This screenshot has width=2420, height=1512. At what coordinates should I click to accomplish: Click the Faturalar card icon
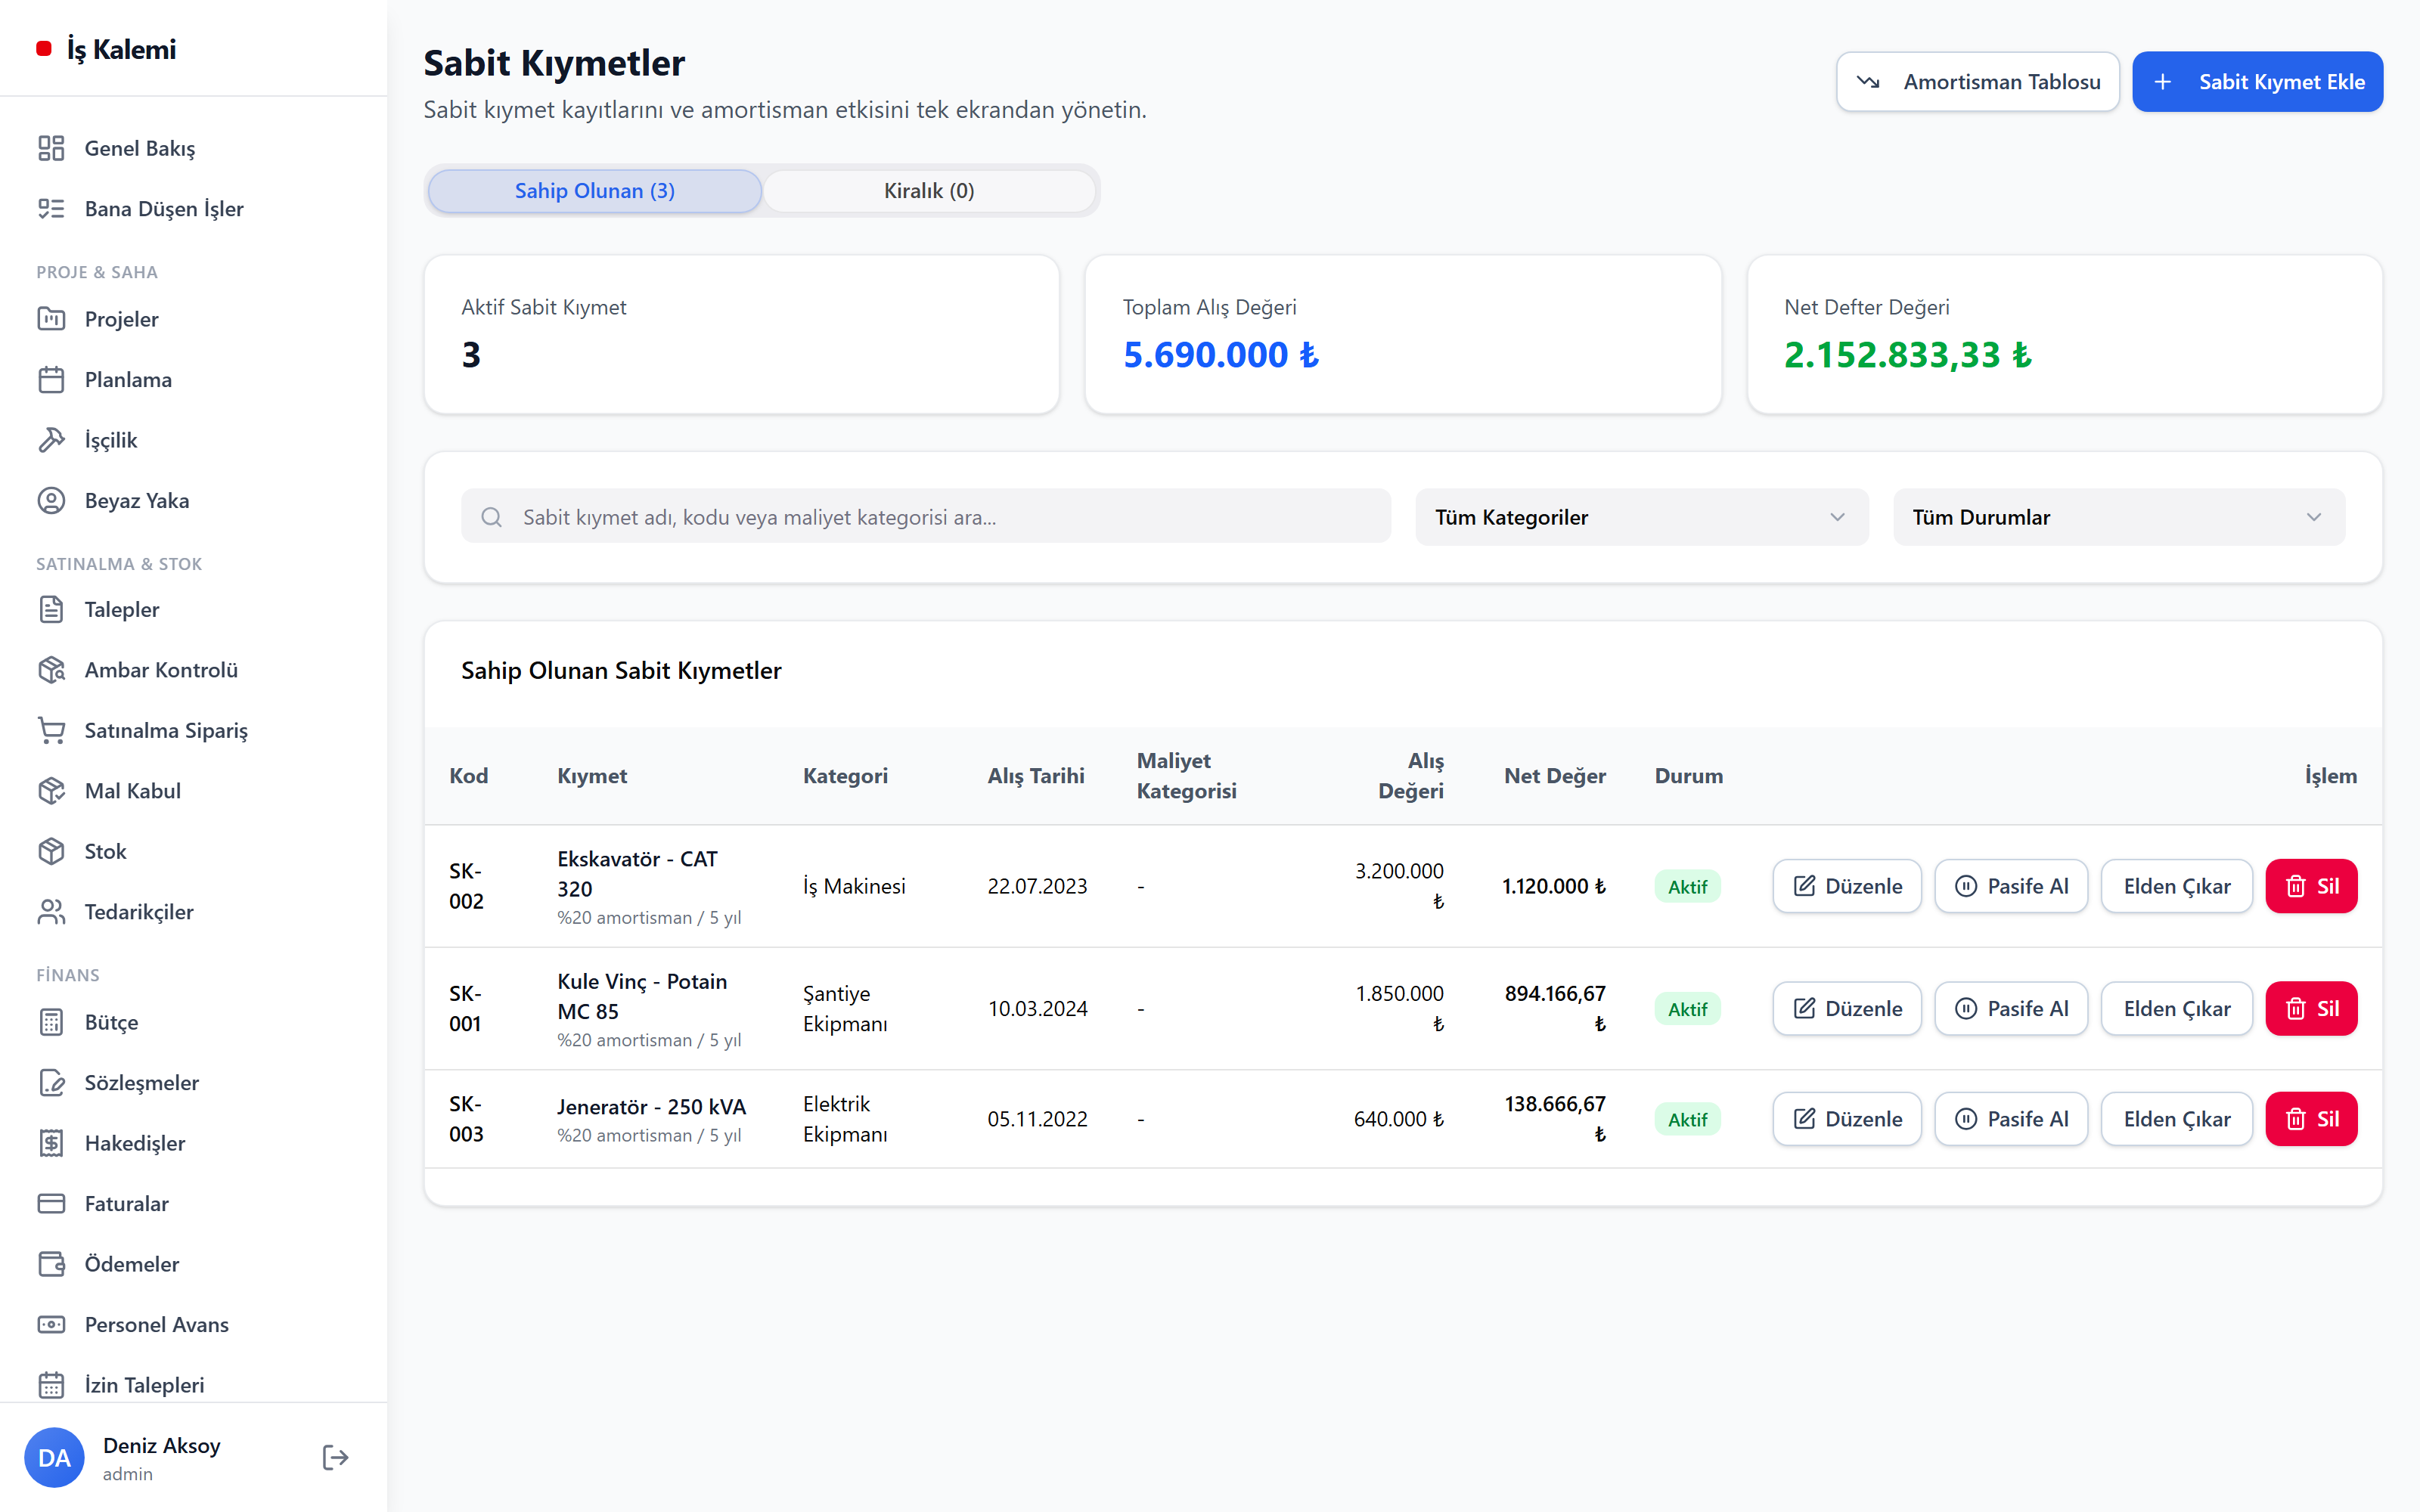coord(51,1203)
